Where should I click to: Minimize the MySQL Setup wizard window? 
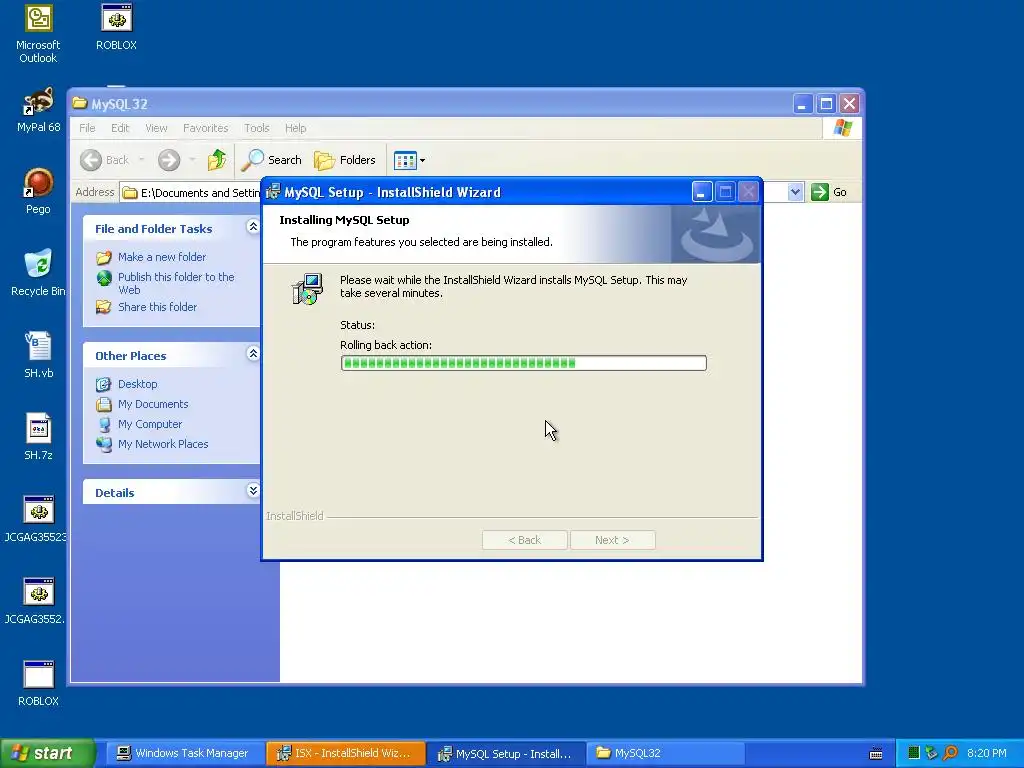click(701, 192)
